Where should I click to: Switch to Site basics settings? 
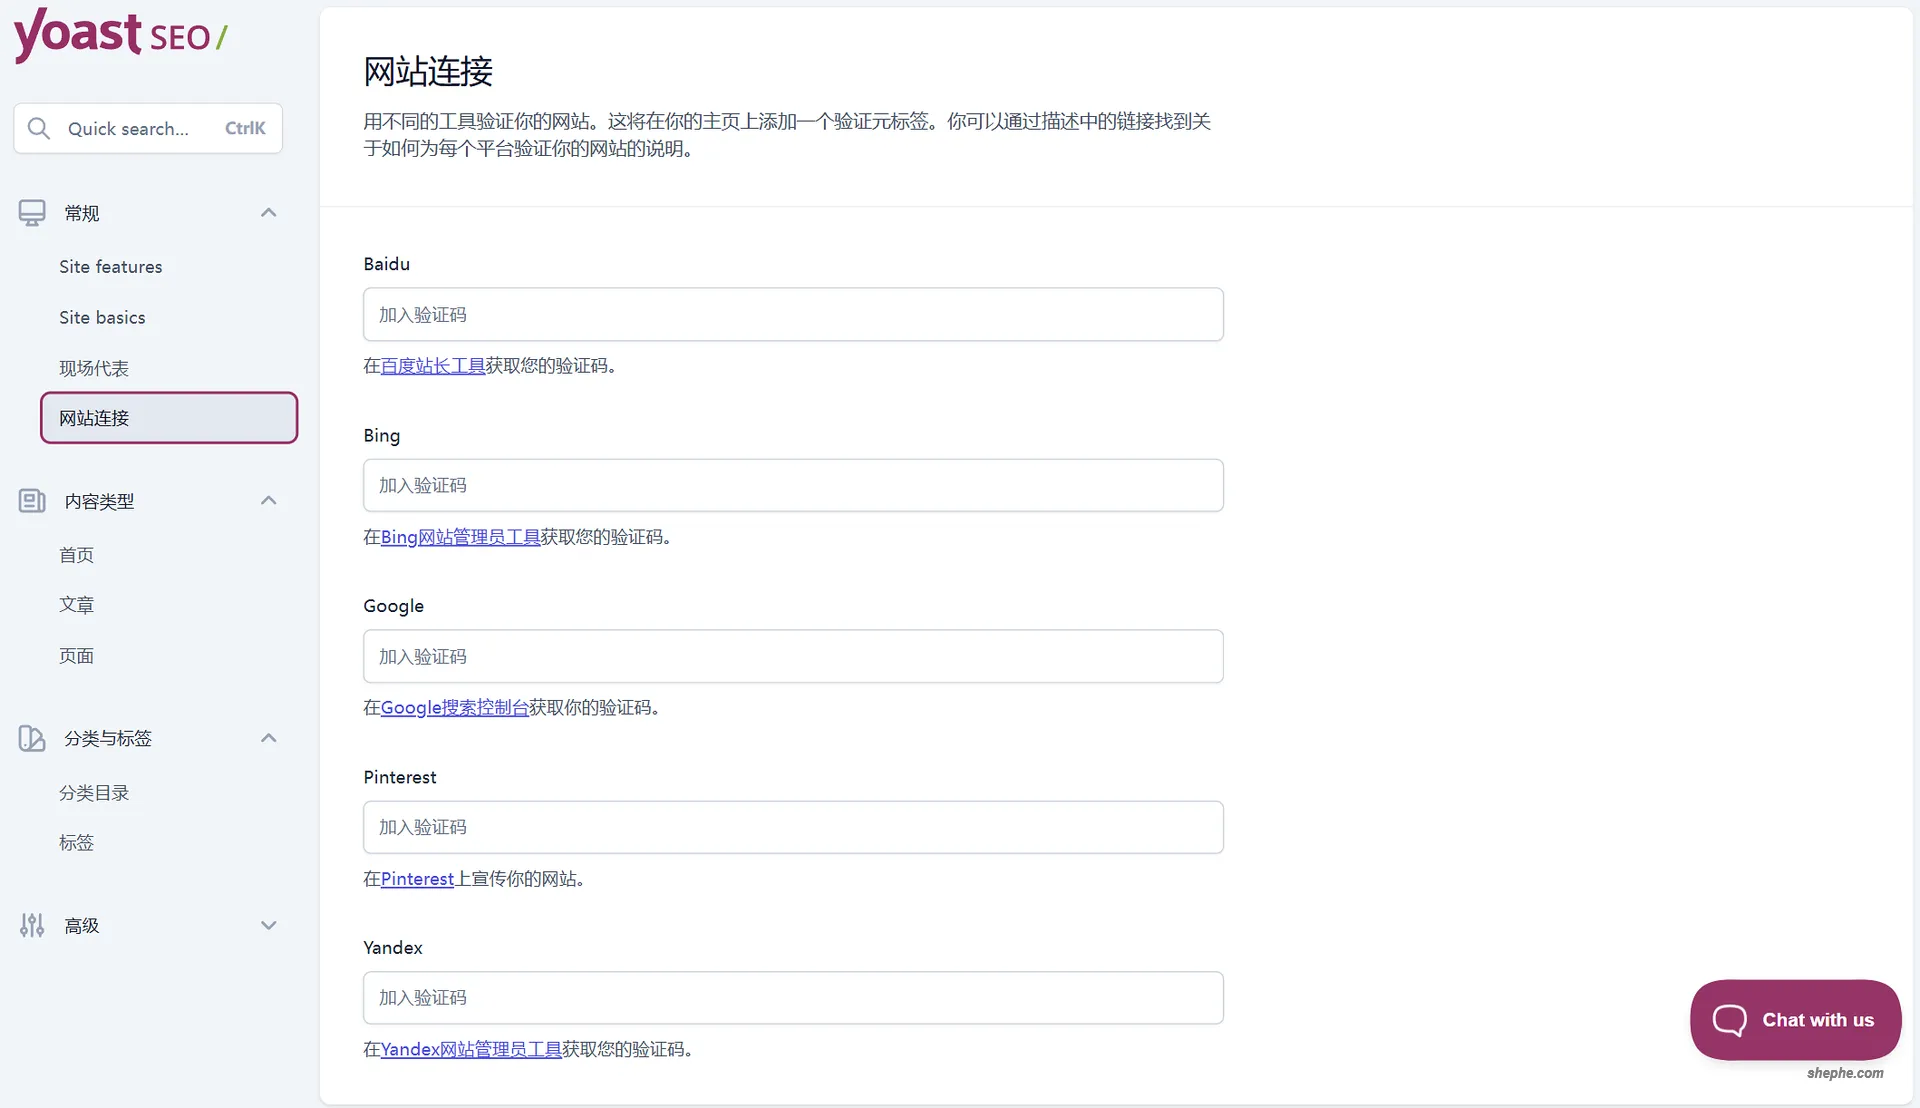click(x=102, y=317)
